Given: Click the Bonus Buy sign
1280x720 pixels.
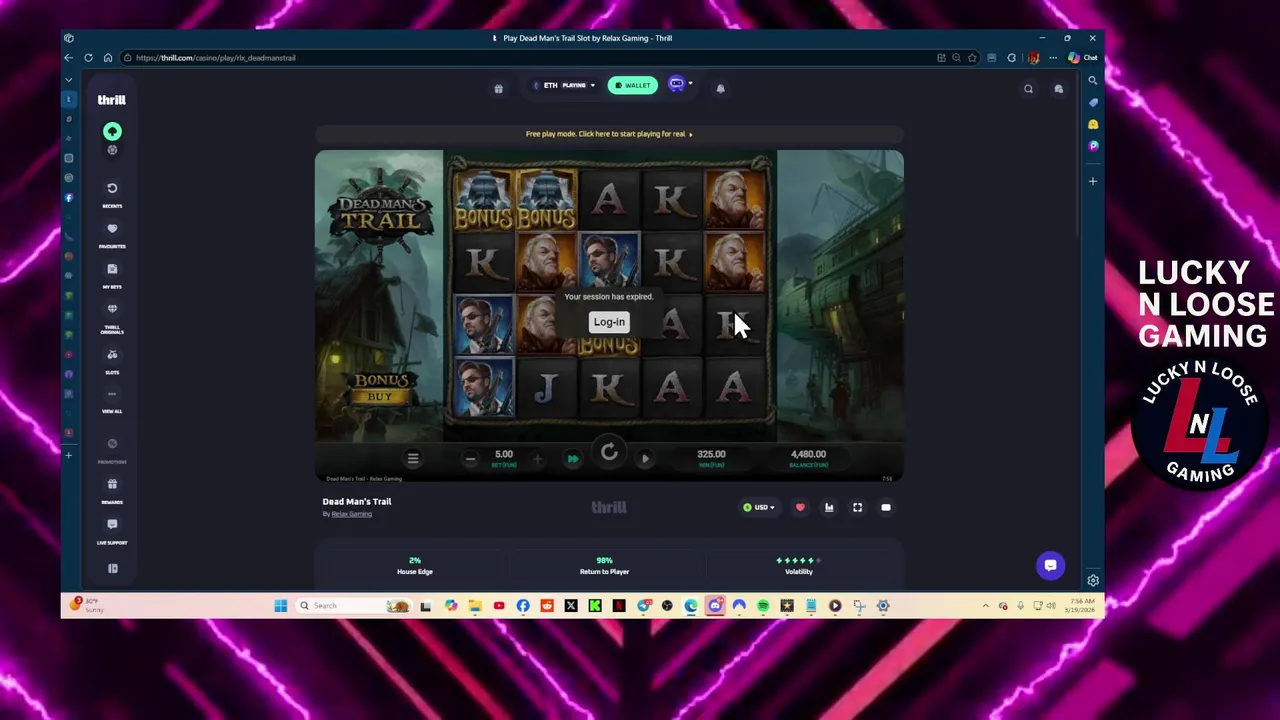Looking at the screenshot, I should (x=380, y=388).
